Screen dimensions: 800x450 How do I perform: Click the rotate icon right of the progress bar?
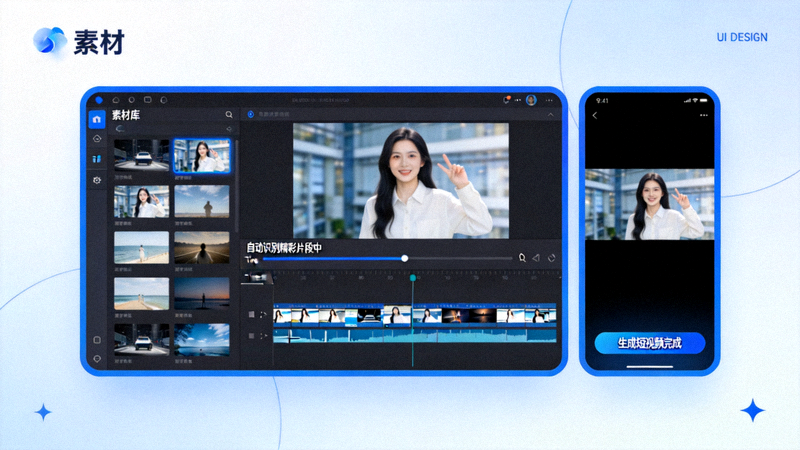552,258
